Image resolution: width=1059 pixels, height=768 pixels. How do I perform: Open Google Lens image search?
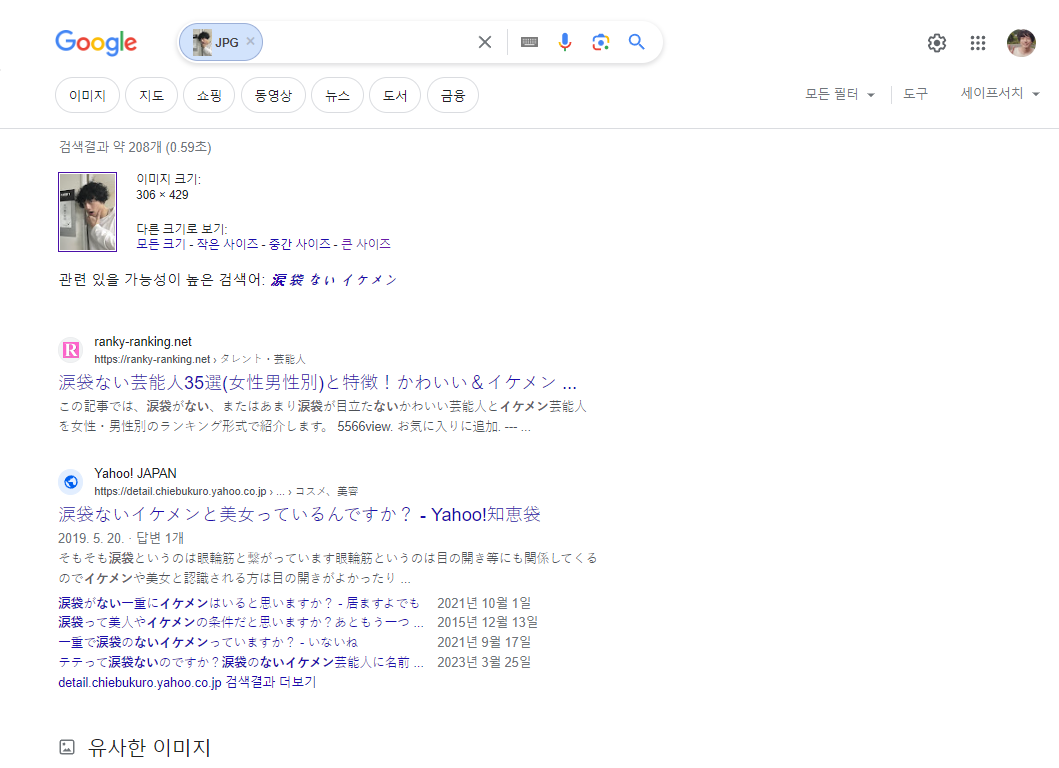(600, 42)
